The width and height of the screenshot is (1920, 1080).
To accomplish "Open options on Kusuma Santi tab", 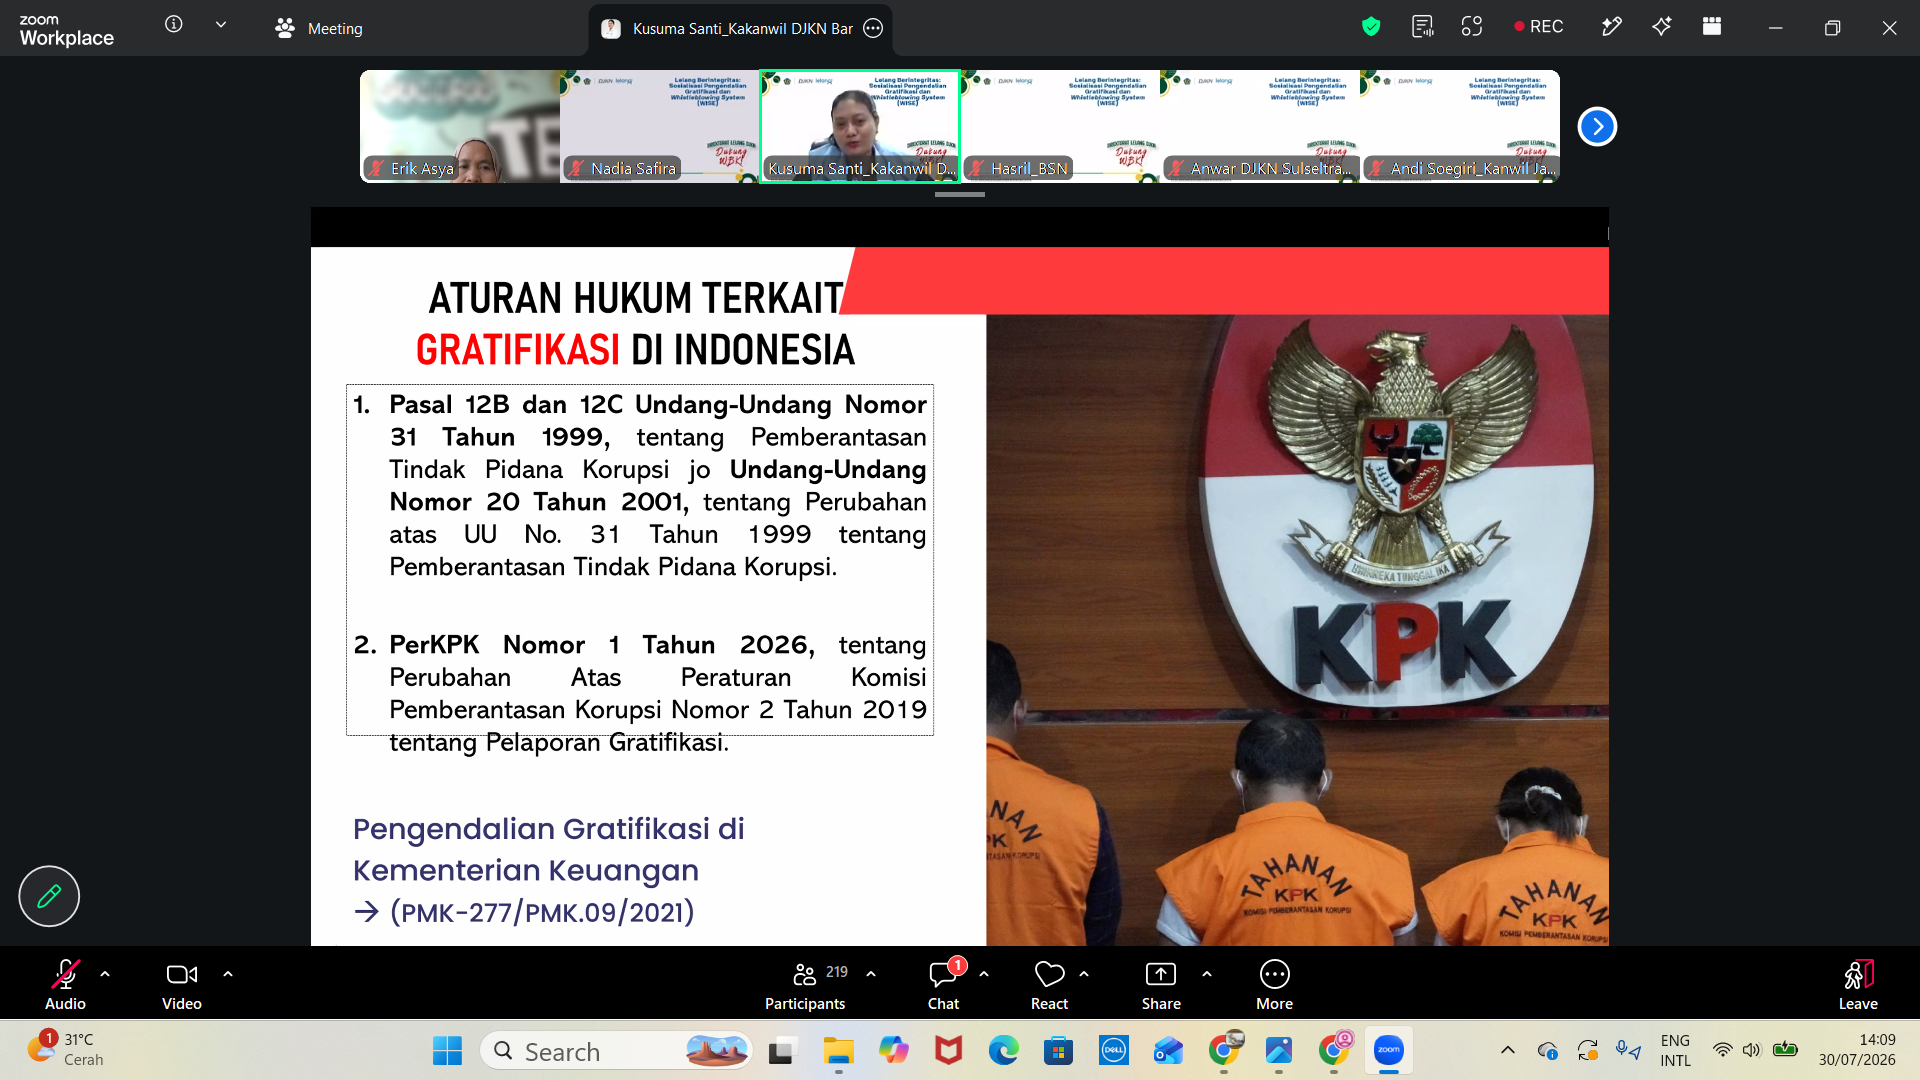I will [x=873, y=28].
